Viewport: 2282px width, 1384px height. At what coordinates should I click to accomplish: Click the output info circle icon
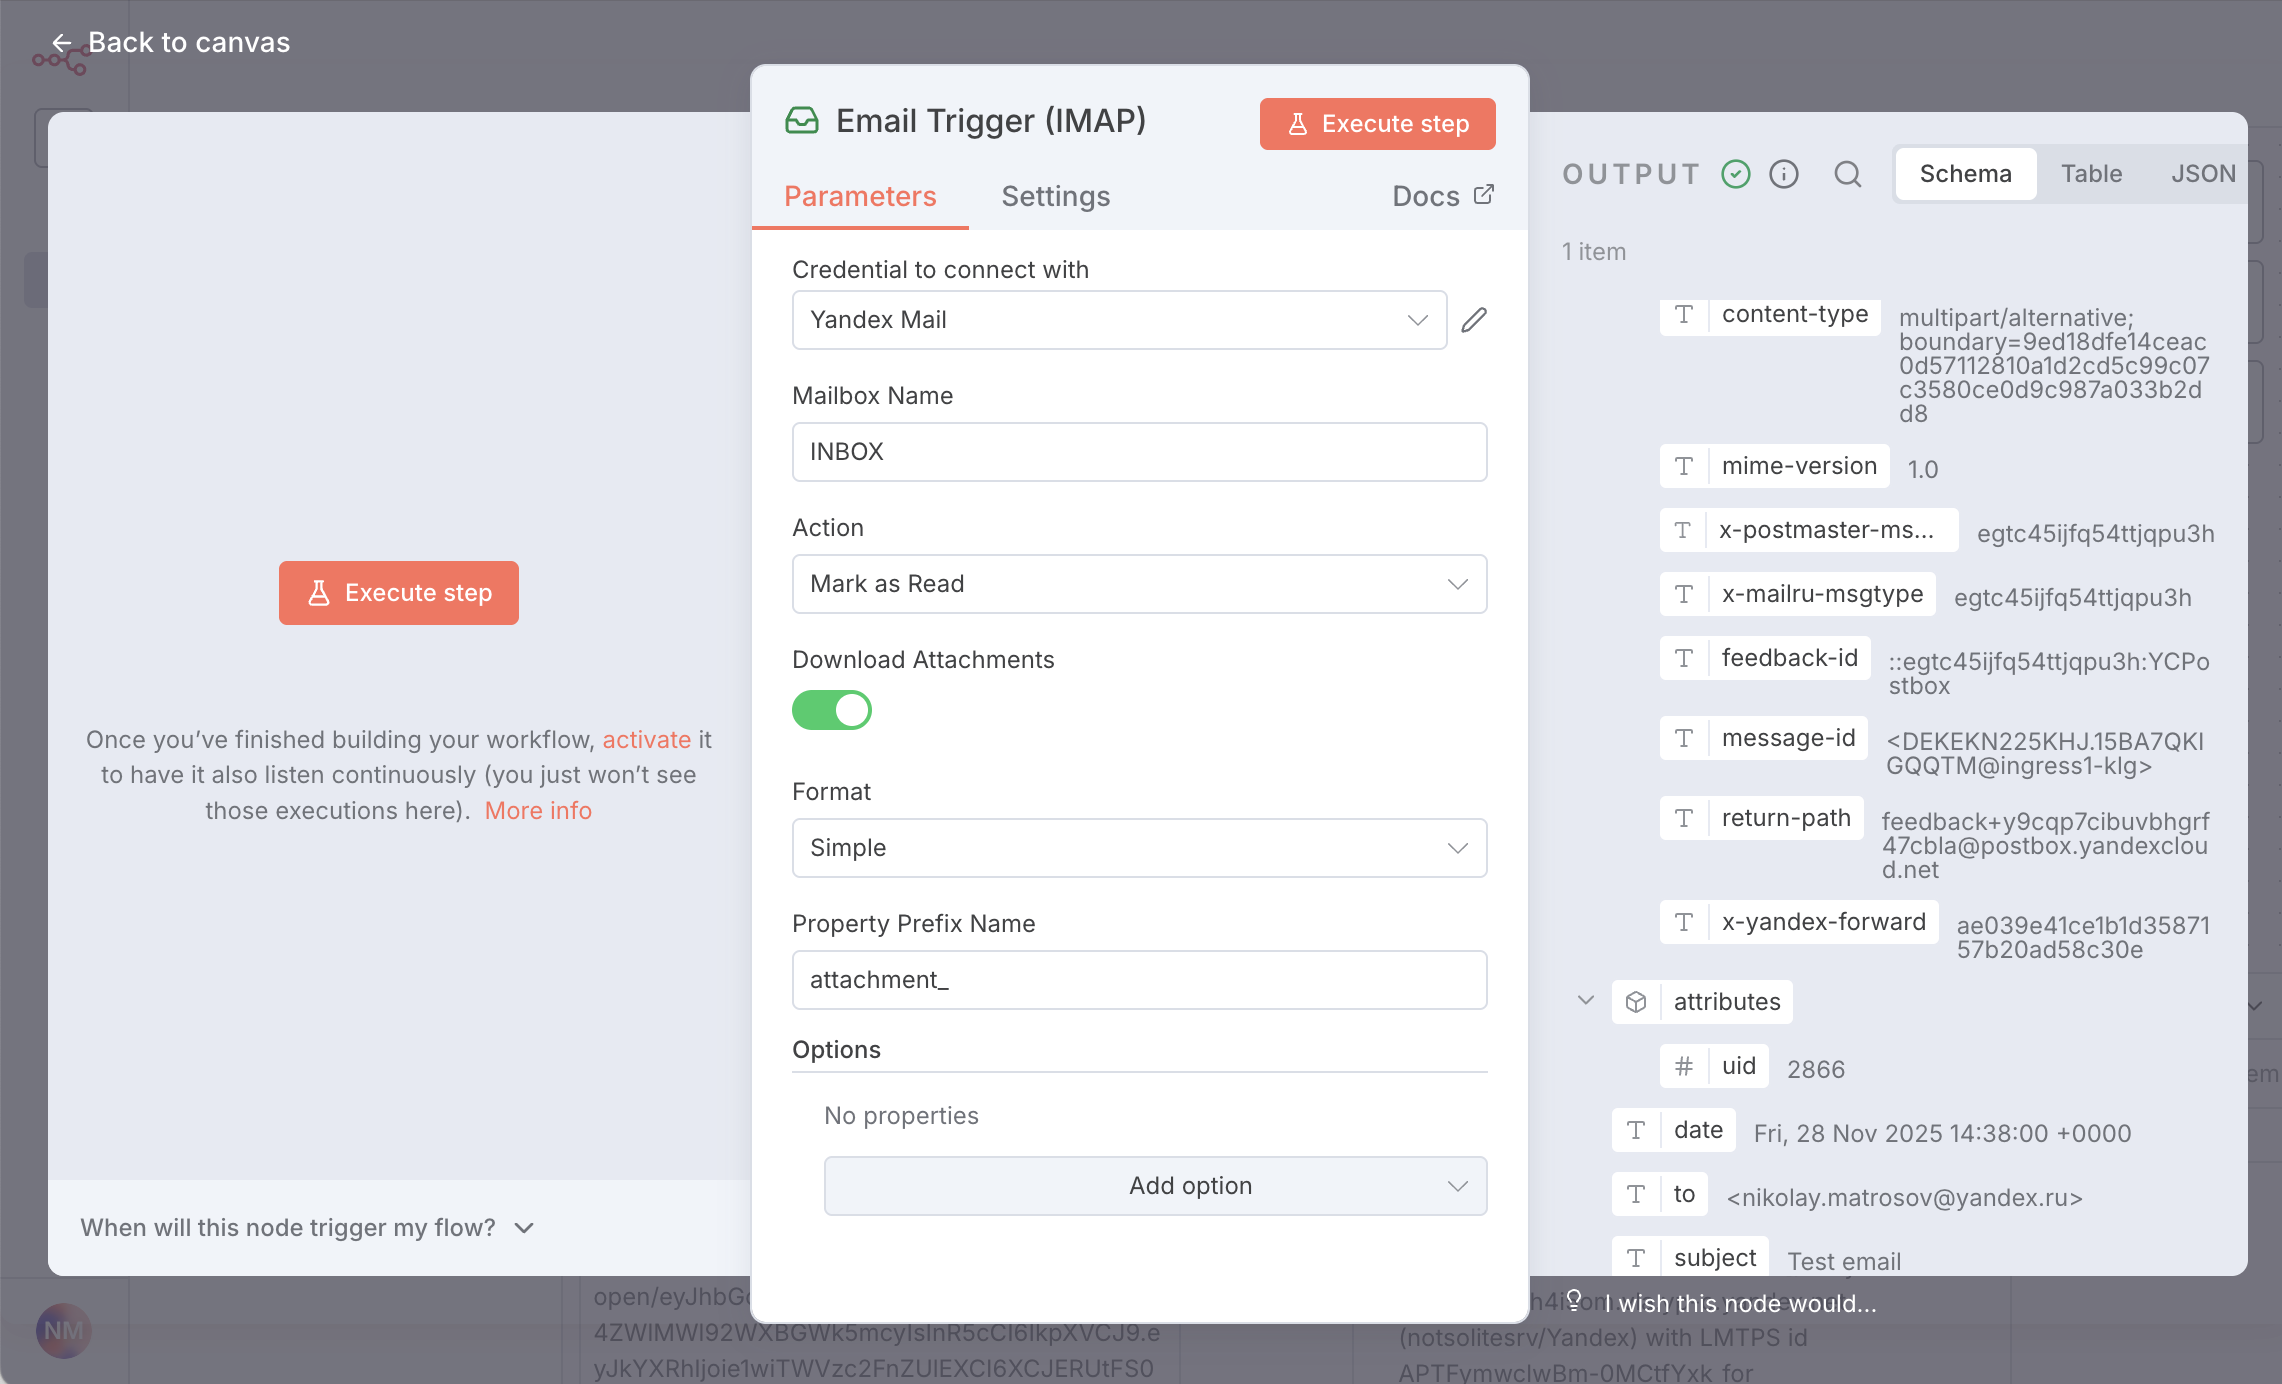coord(1784,174)
